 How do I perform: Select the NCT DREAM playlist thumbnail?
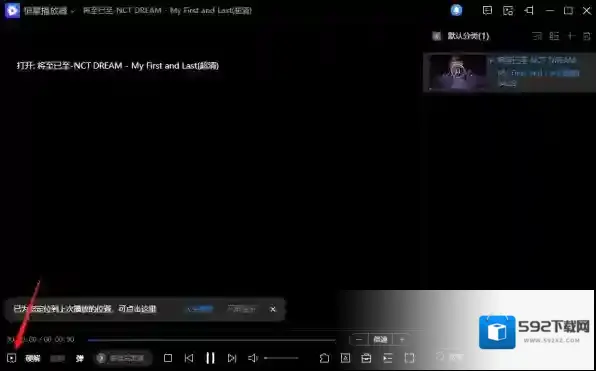(458, 72)
